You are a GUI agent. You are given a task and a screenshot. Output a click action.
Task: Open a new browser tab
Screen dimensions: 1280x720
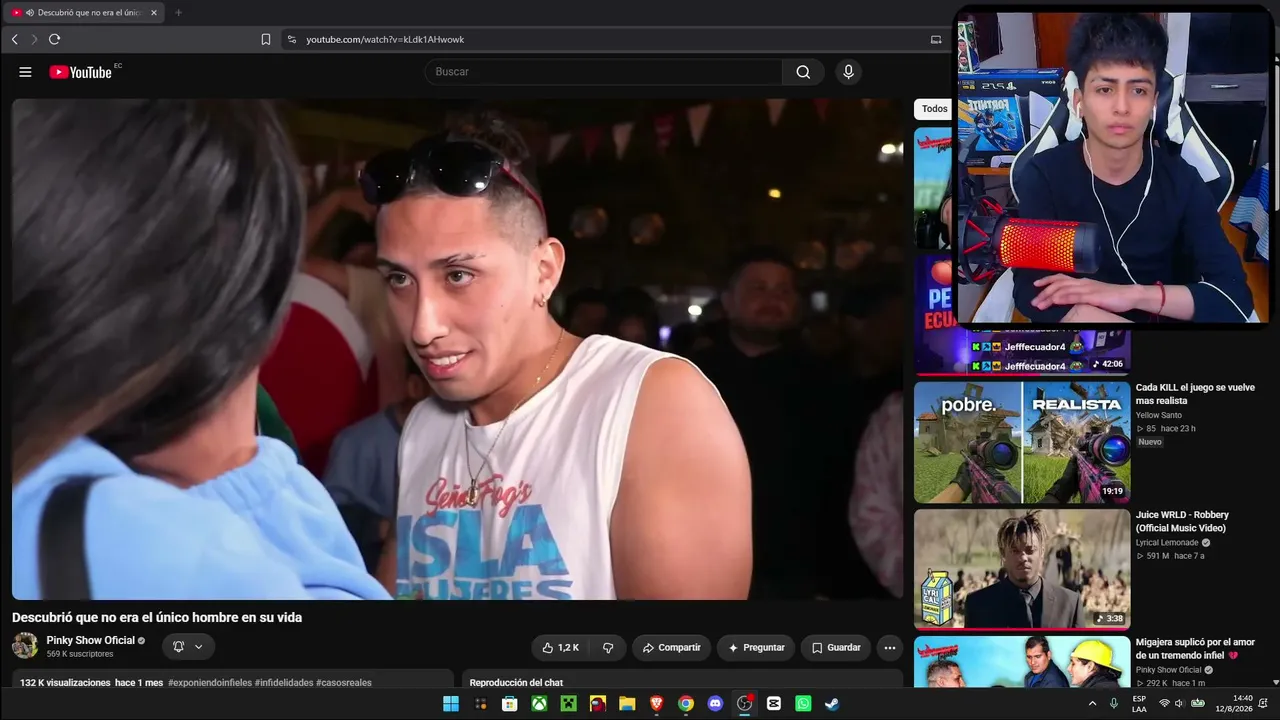(x=178, y=12)
